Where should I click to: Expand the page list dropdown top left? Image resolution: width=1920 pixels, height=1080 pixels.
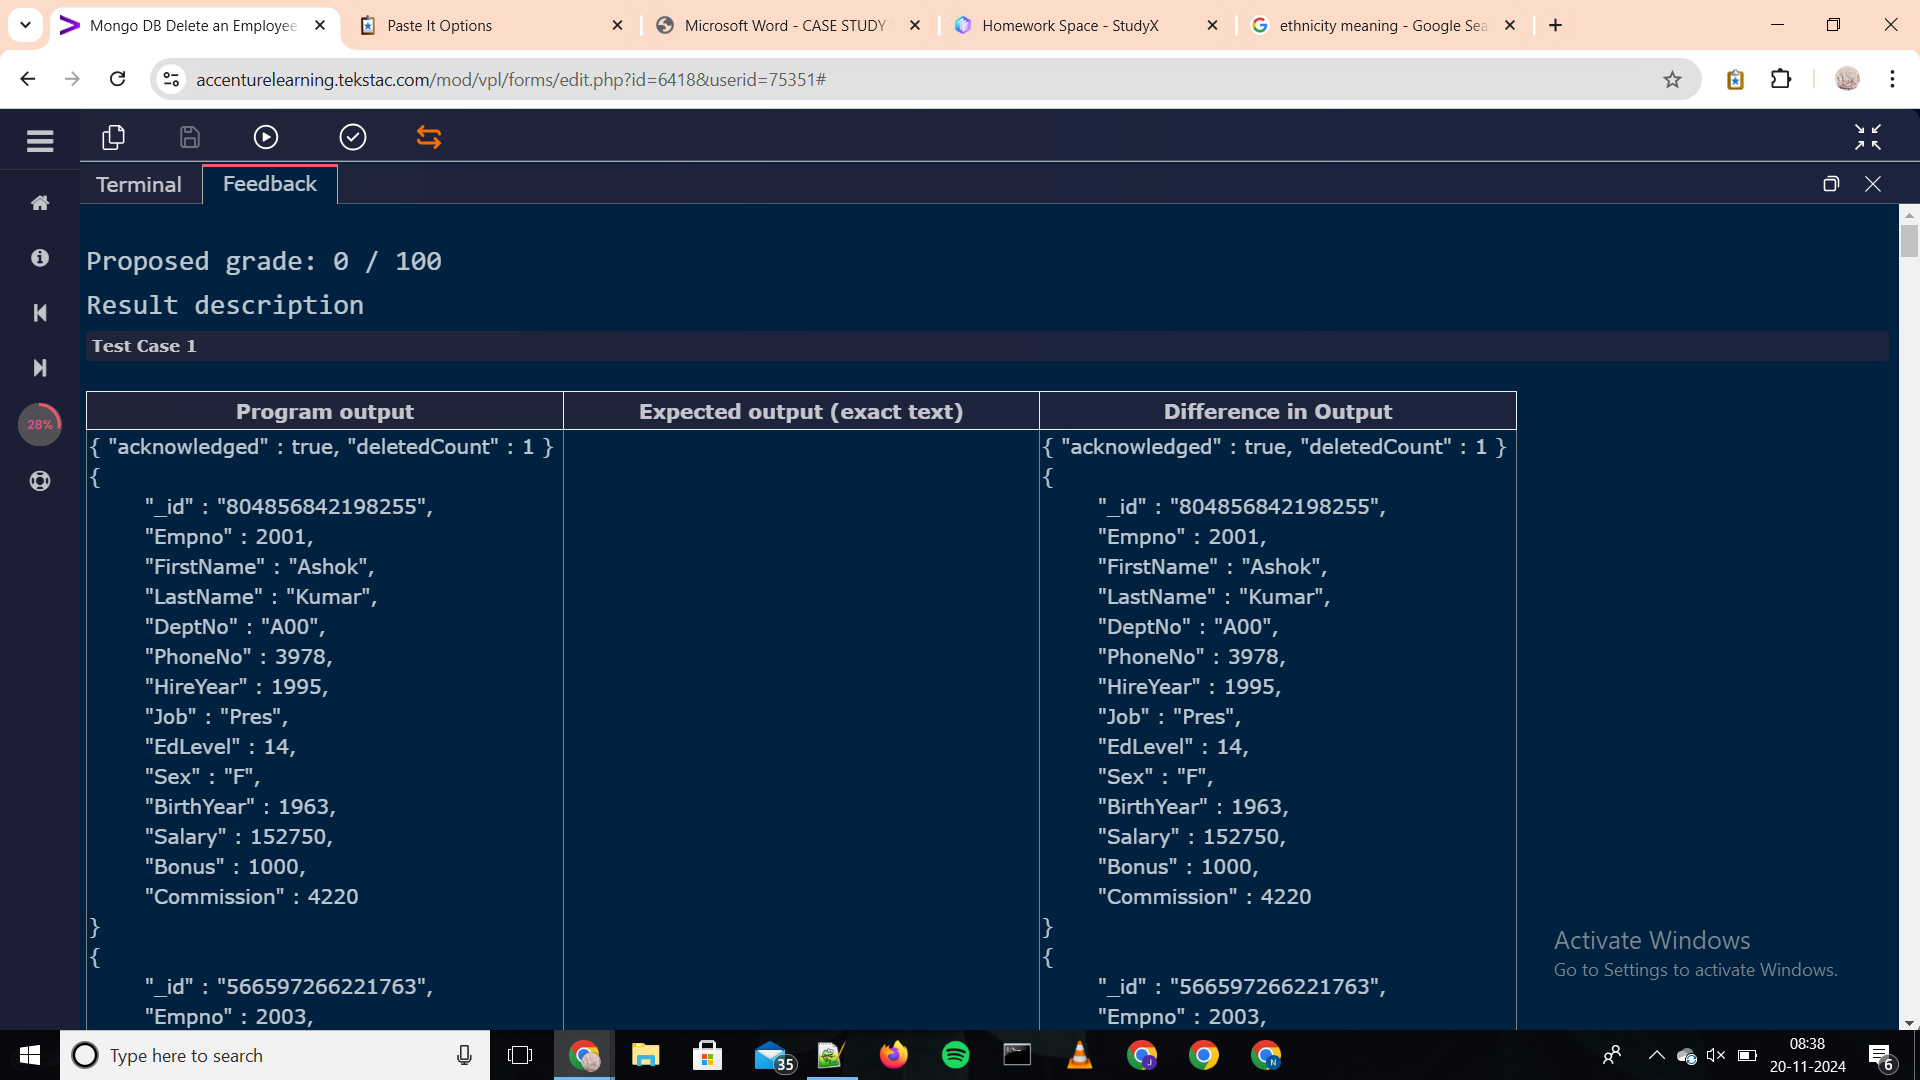point(26,25)
